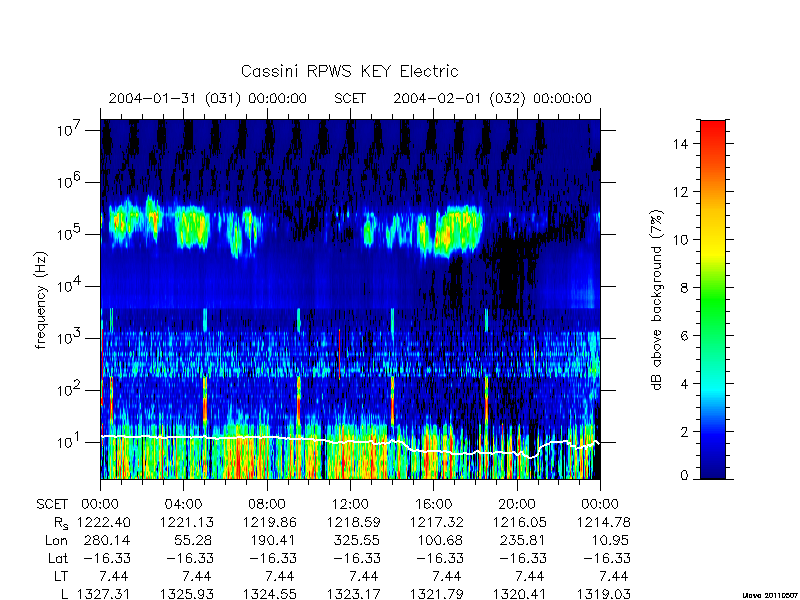Click the Rs value '1218.59'
Viewport: 800px width, 600px height.
pos(354,522)
